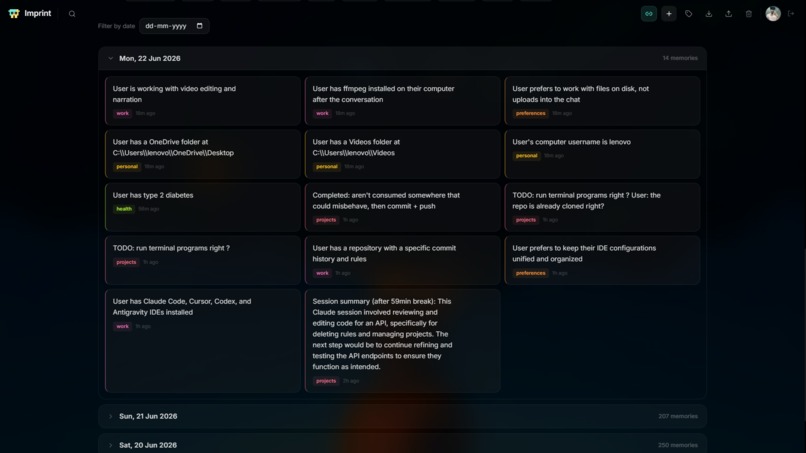Screen dimensions: 806x453
Task: Click the logout icon
Action: click(x=791, y=14)
